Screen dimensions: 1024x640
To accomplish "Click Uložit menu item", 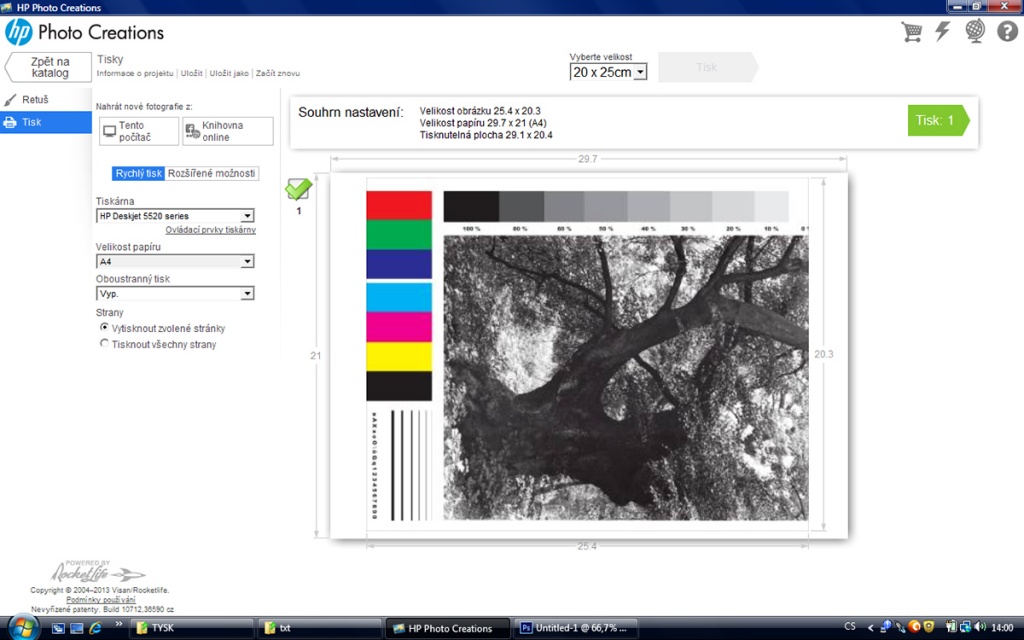I will [191, 73].
